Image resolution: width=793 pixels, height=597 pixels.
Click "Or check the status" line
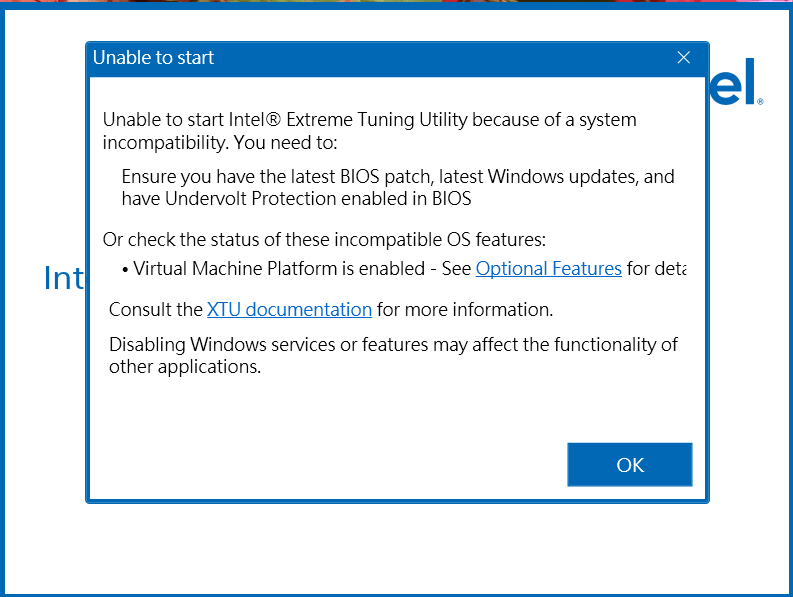pyautogui.click(x=326, y=240)
